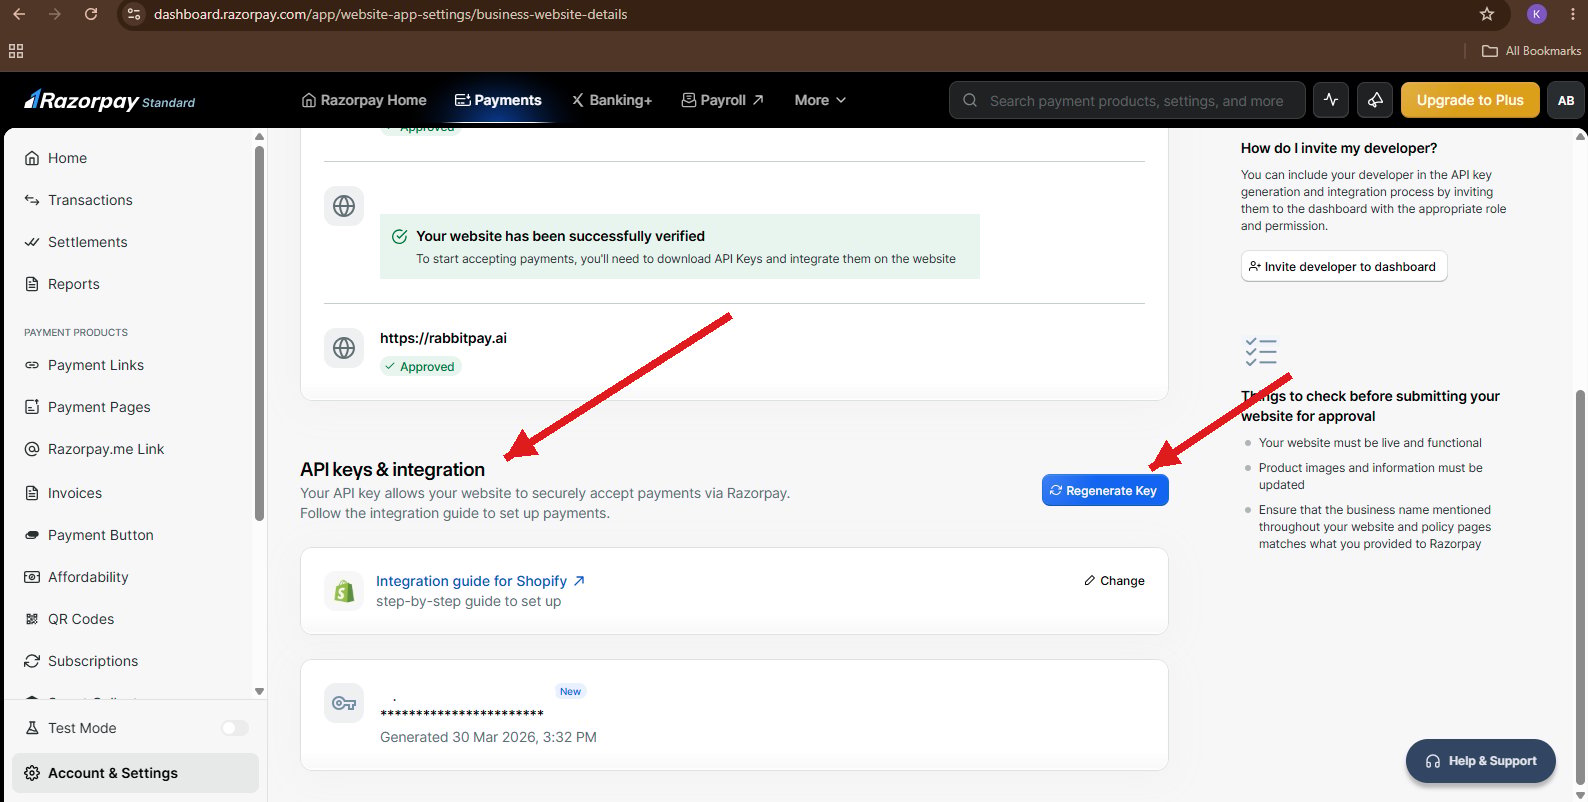Open the Help & Support button
Screen dimensions: 1588x802
coord(1481,761)
